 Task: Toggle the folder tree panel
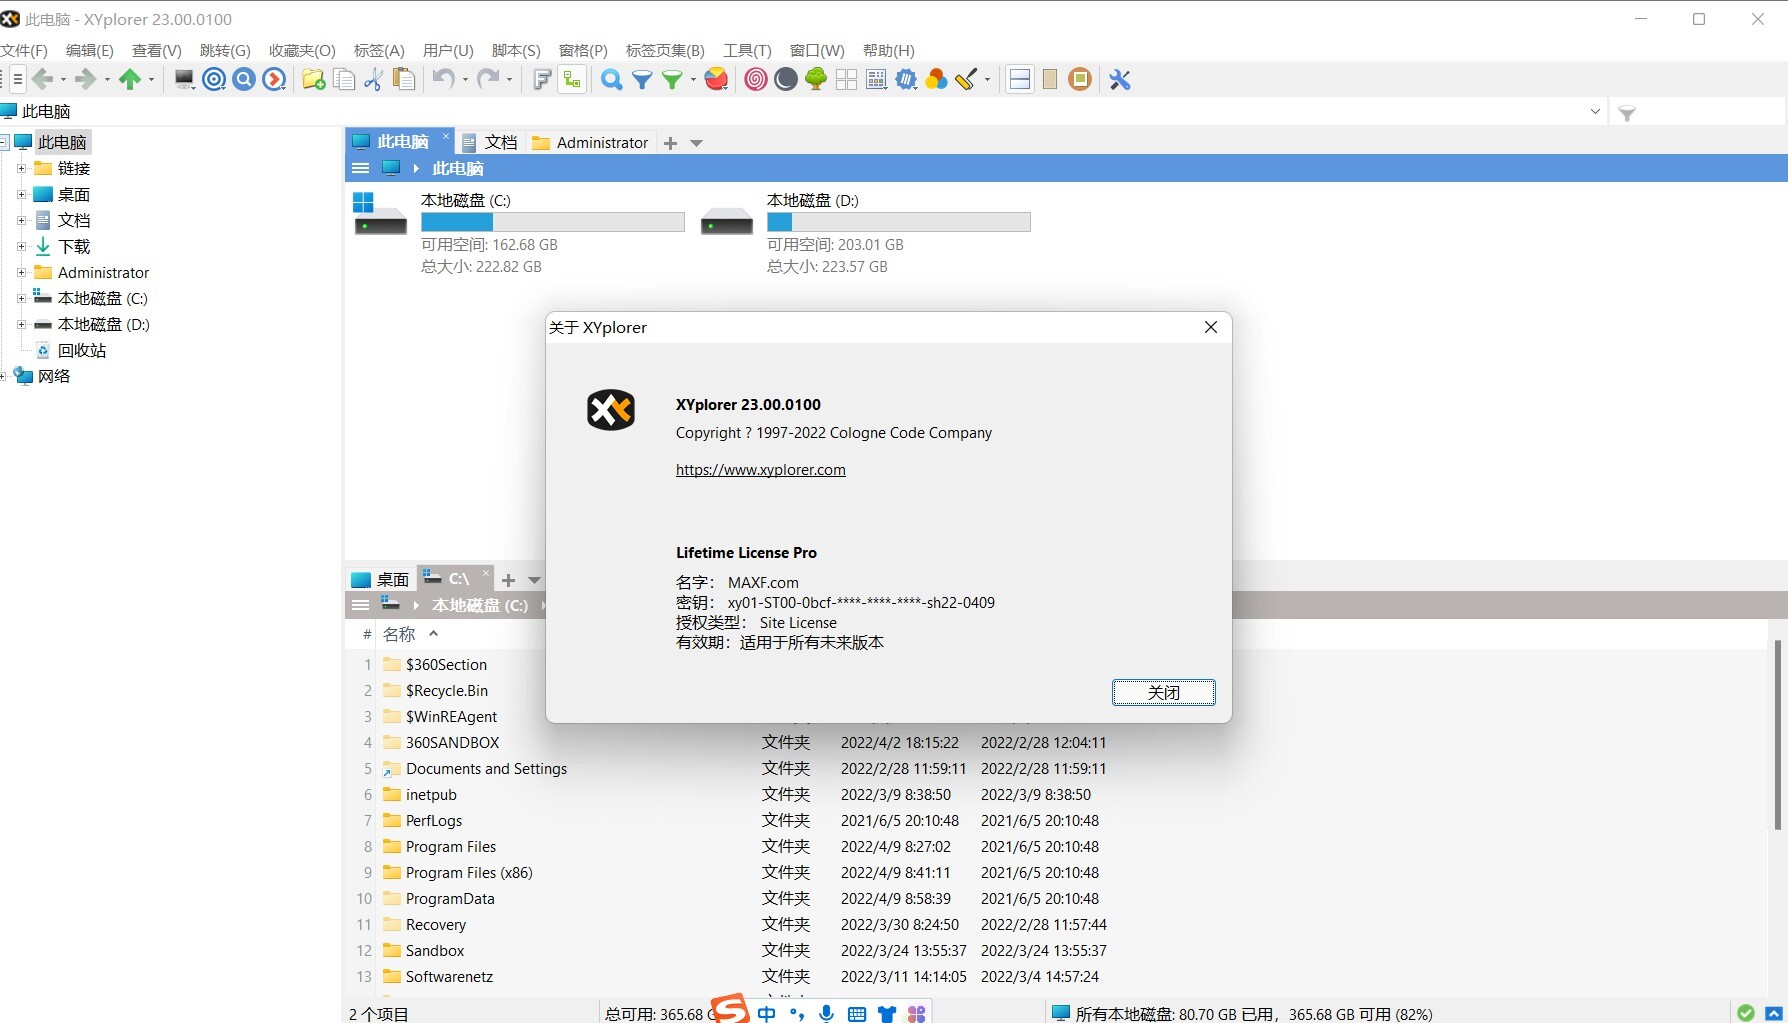(x=572, y=80)
